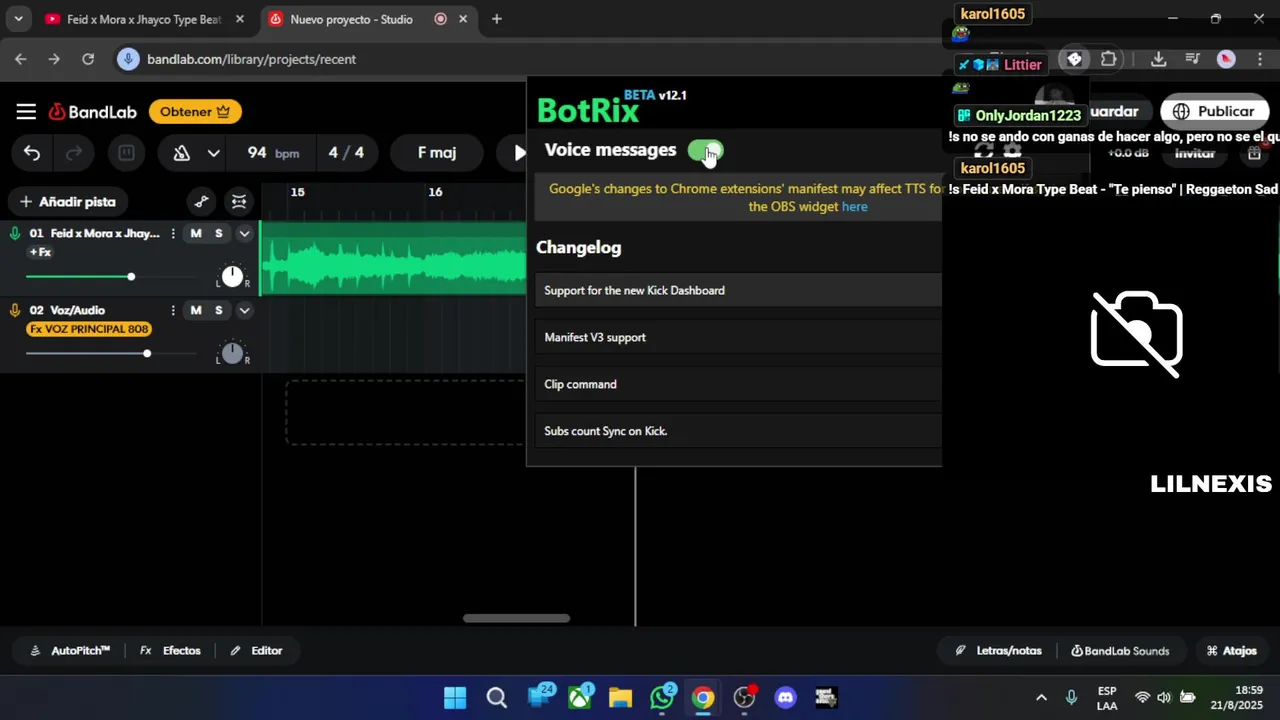Viewport: 1280px width, 720px height.
Task: Click 'Subs count Sync on Kick.' entry
Action: coord(738,431)
